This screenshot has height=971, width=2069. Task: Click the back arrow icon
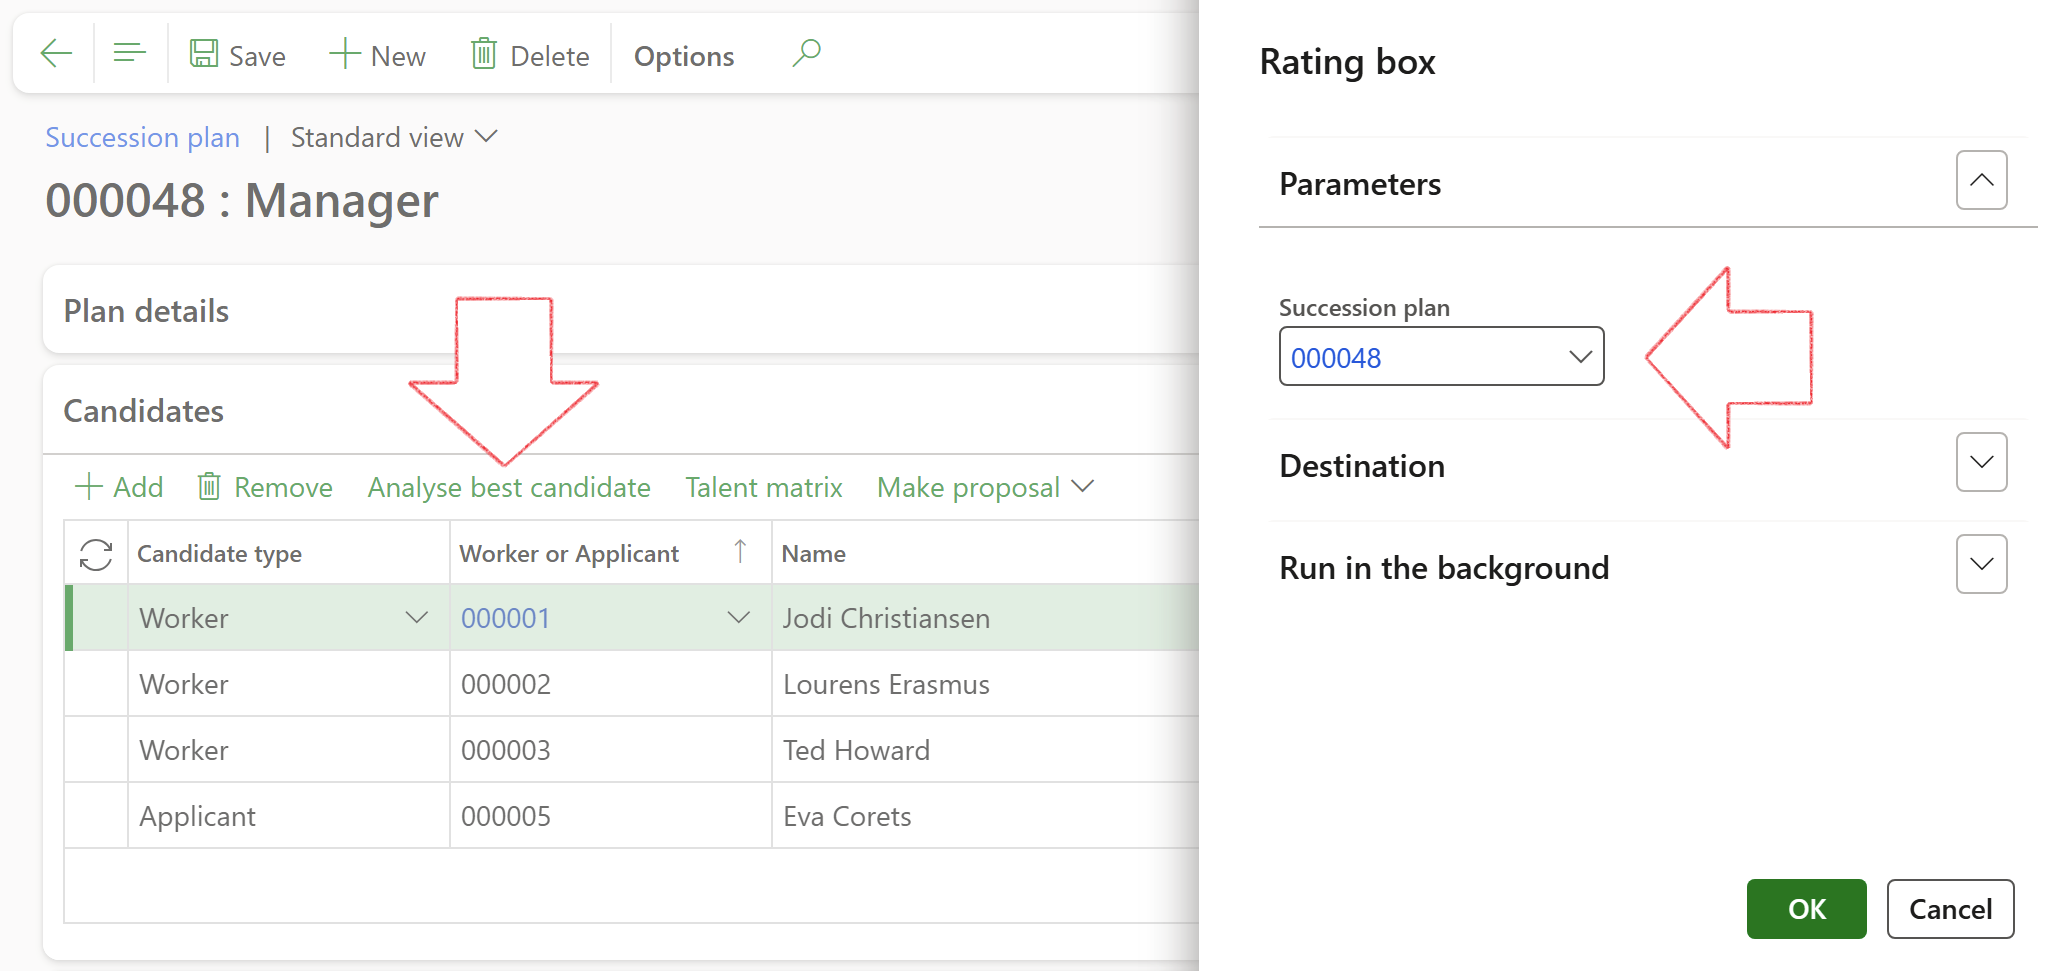[56, 53]
